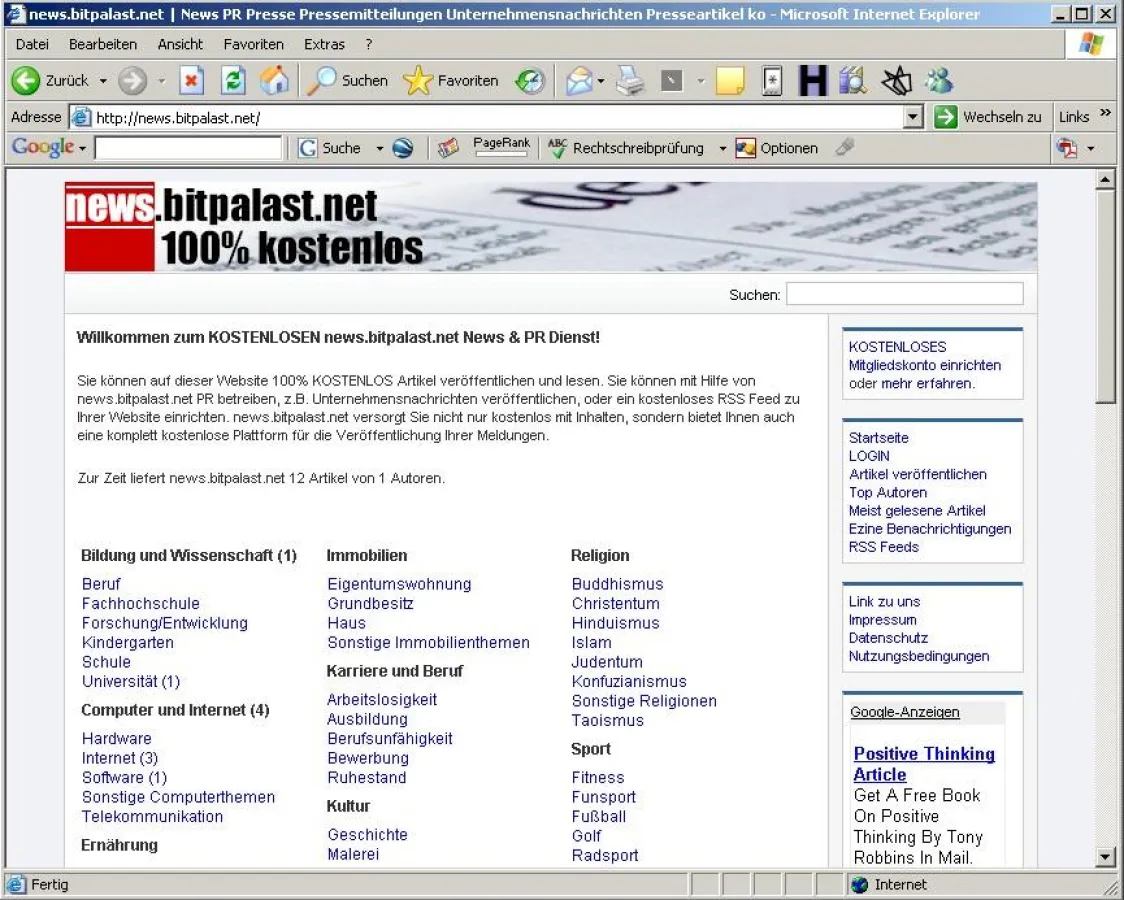Viewport: 1124px width, 900px height.
Task: Open the browser Home page icon
Action: click(272, 81)
